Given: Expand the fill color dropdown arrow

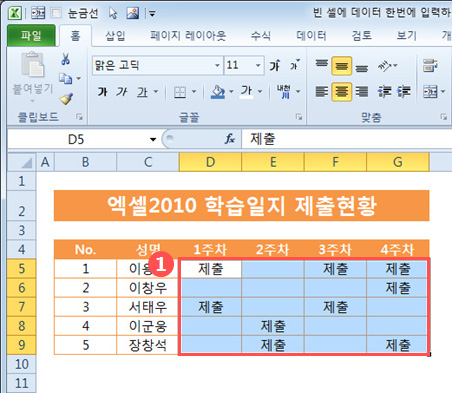Looking at the screenshot, I should point(231,92).
